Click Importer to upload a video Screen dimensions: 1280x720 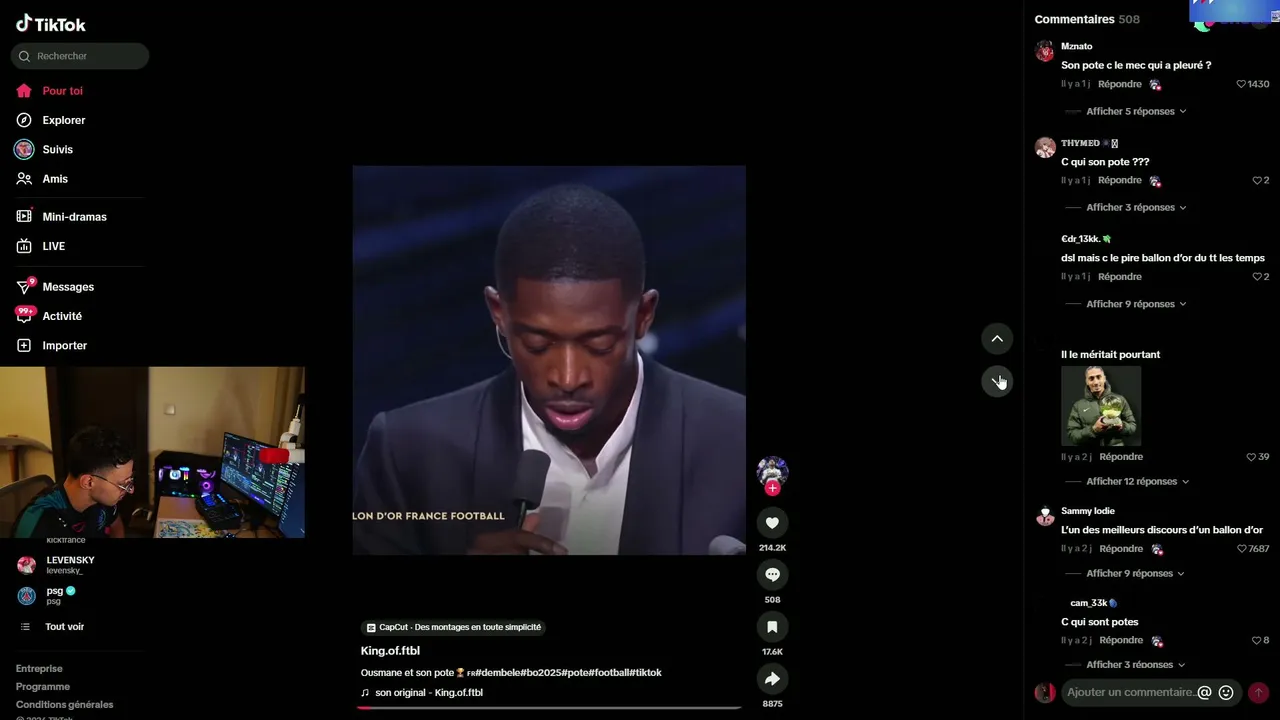point(64,345)
